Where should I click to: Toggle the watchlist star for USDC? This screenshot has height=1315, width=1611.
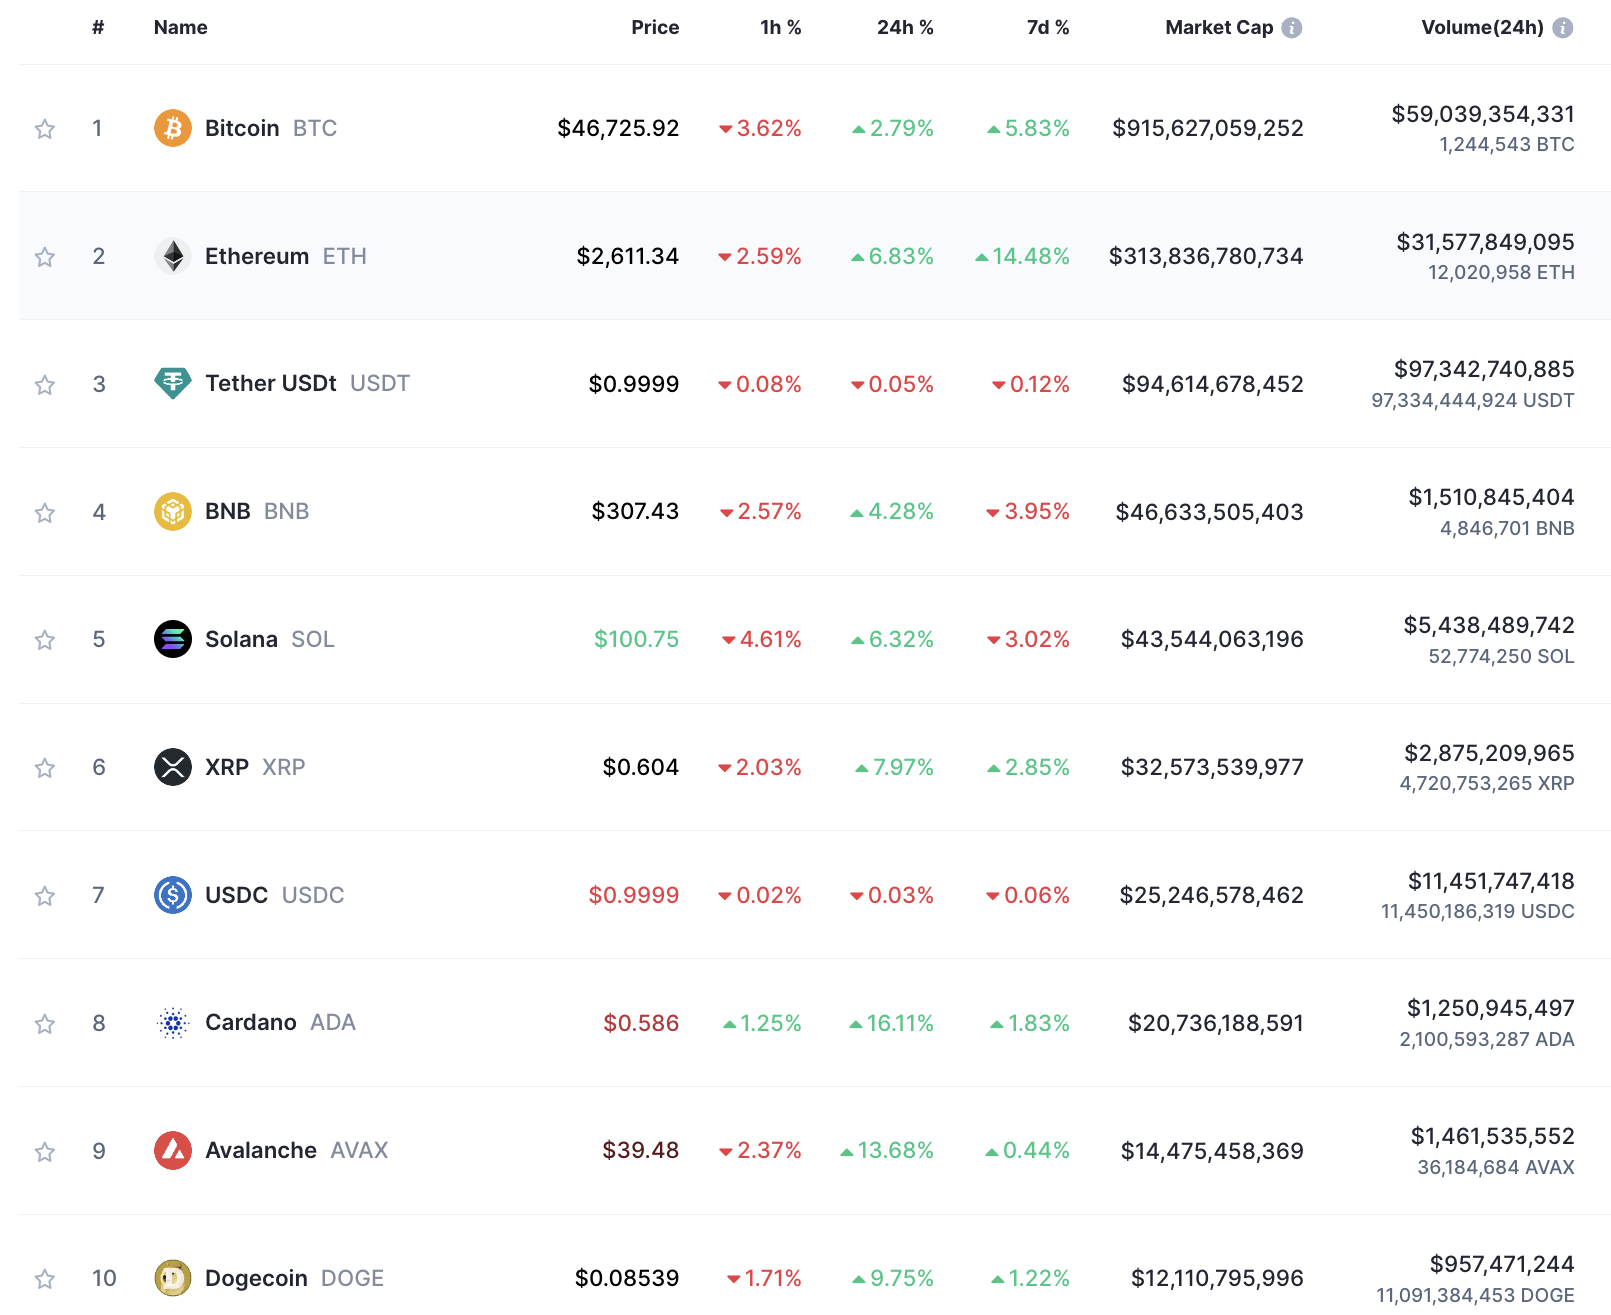click(45, 896)
